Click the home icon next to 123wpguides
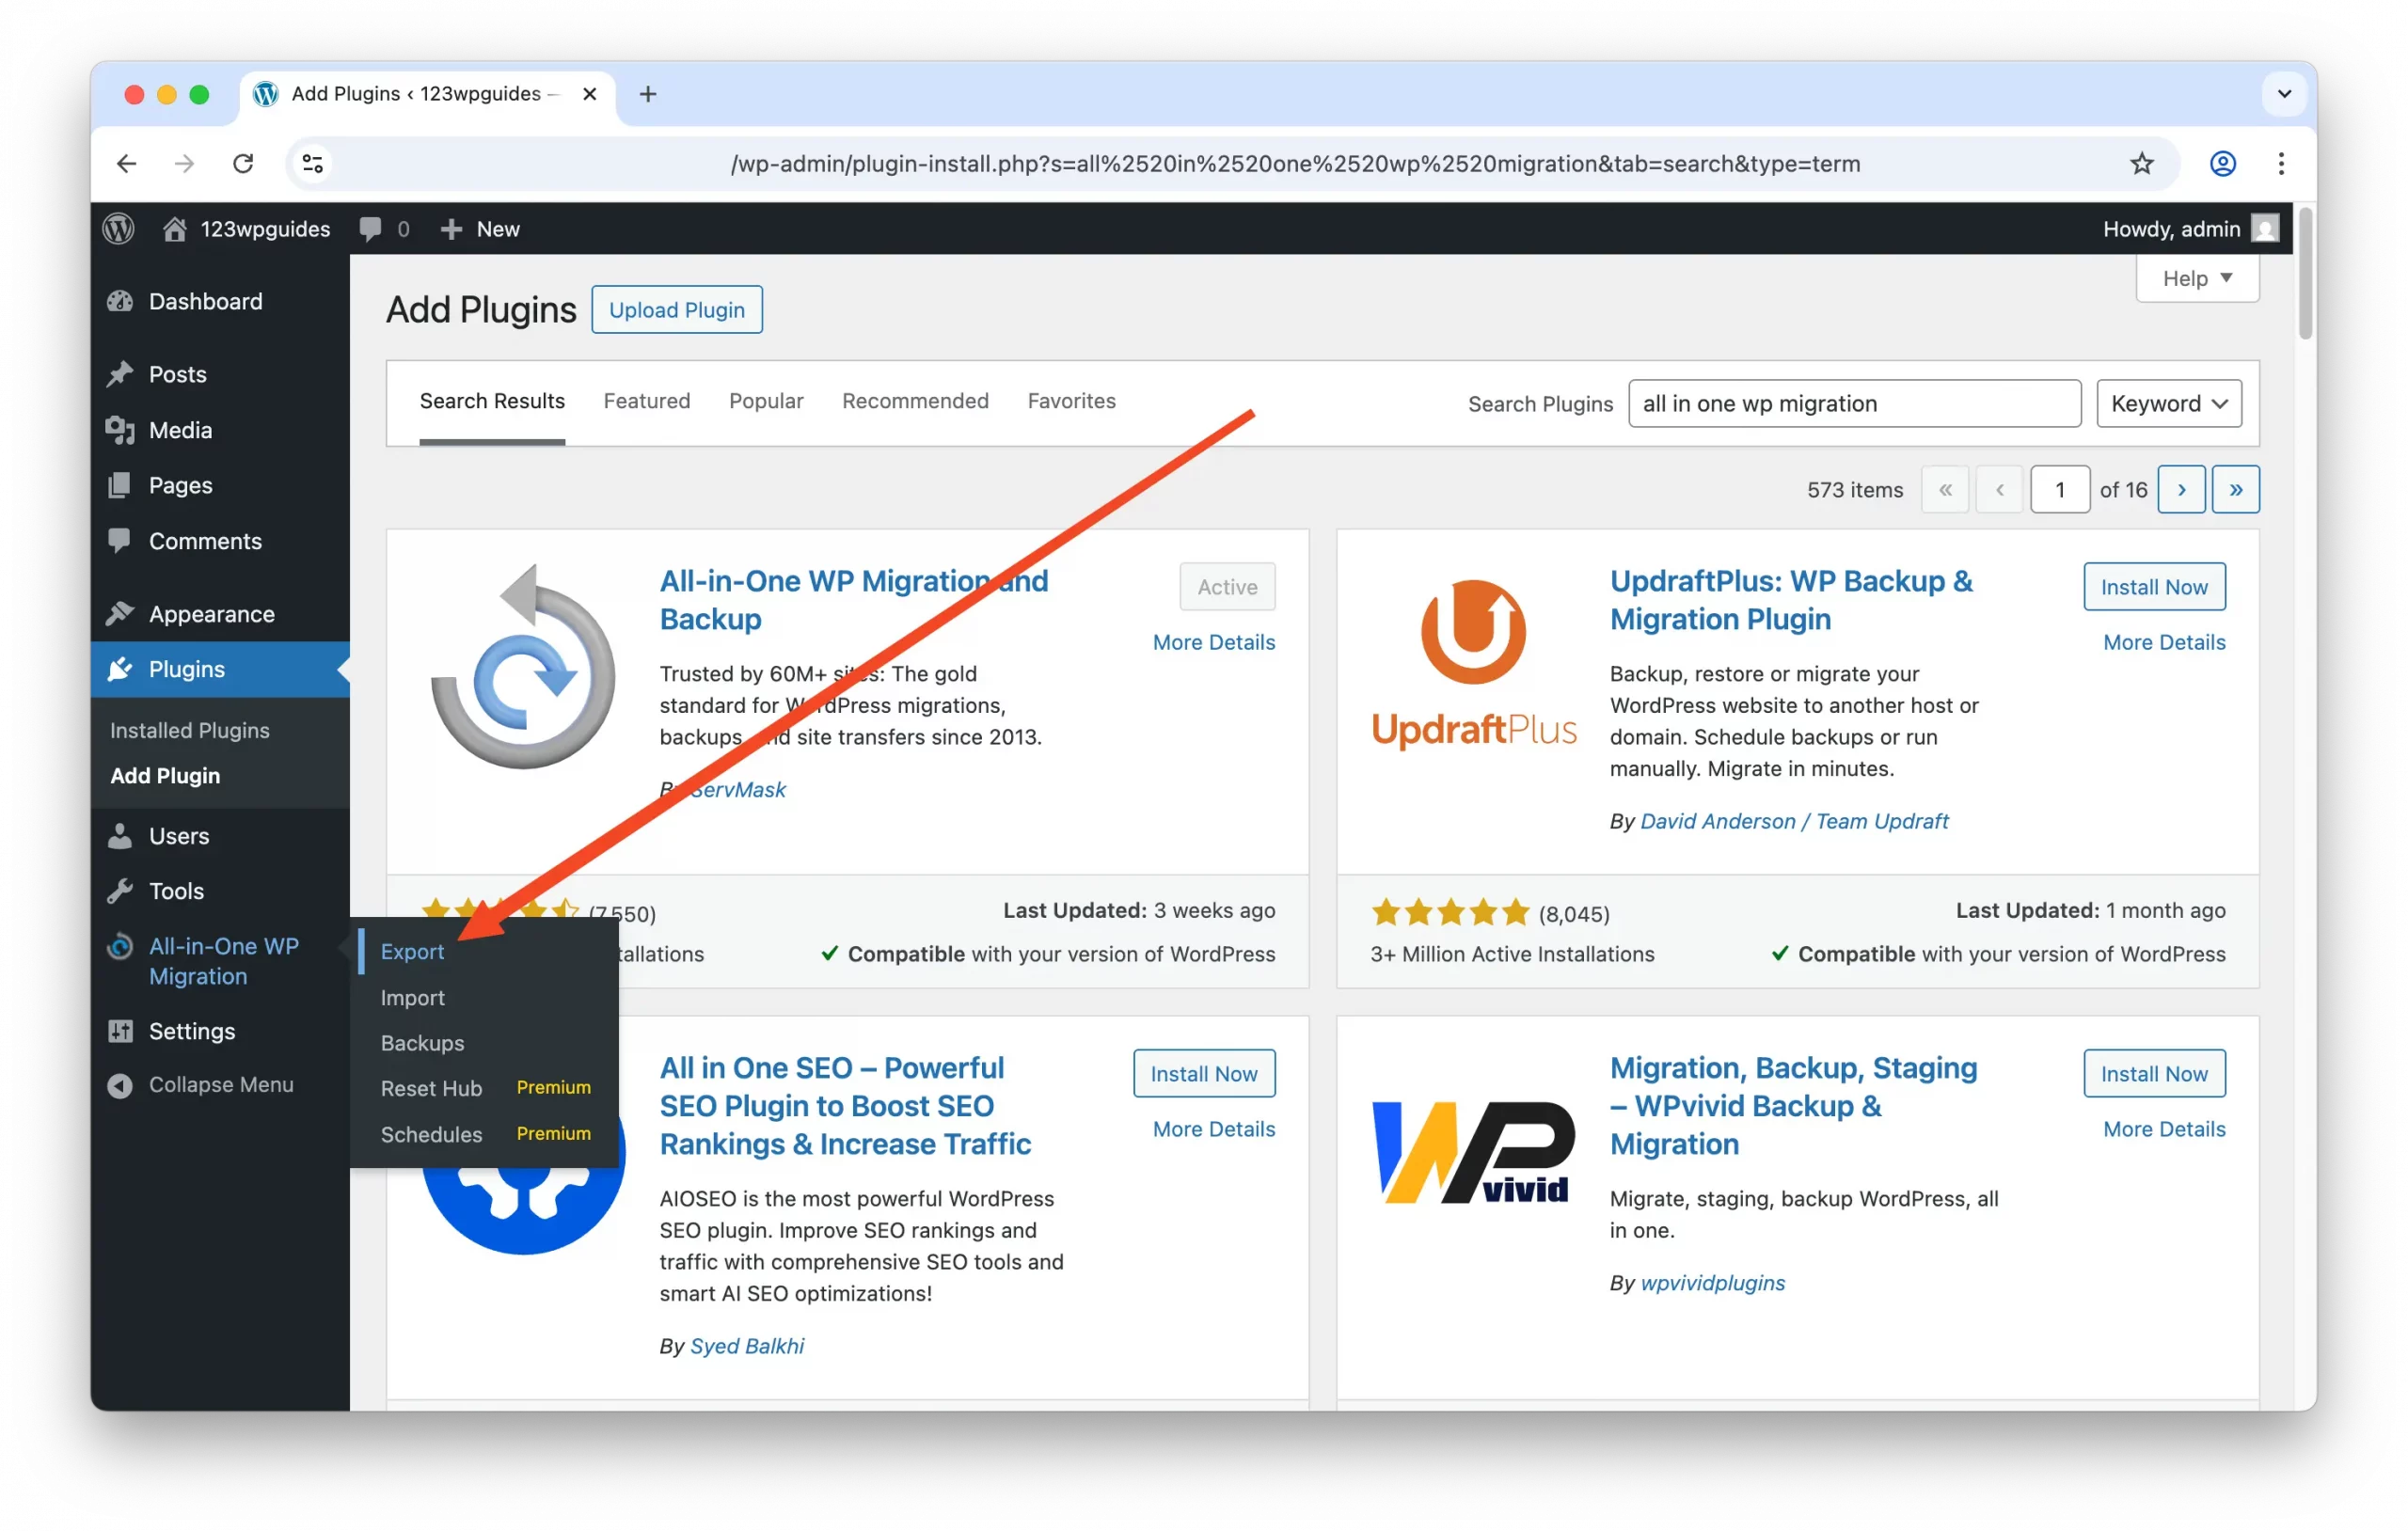The image size is (2408, 1531). (175, 229)
